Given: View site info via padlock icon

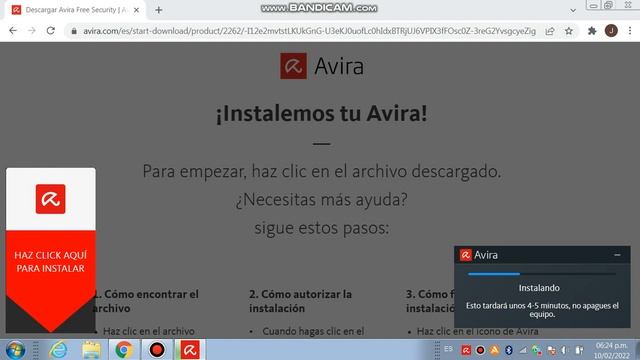Looking at the screenshot, I should [x=74, y=31].
